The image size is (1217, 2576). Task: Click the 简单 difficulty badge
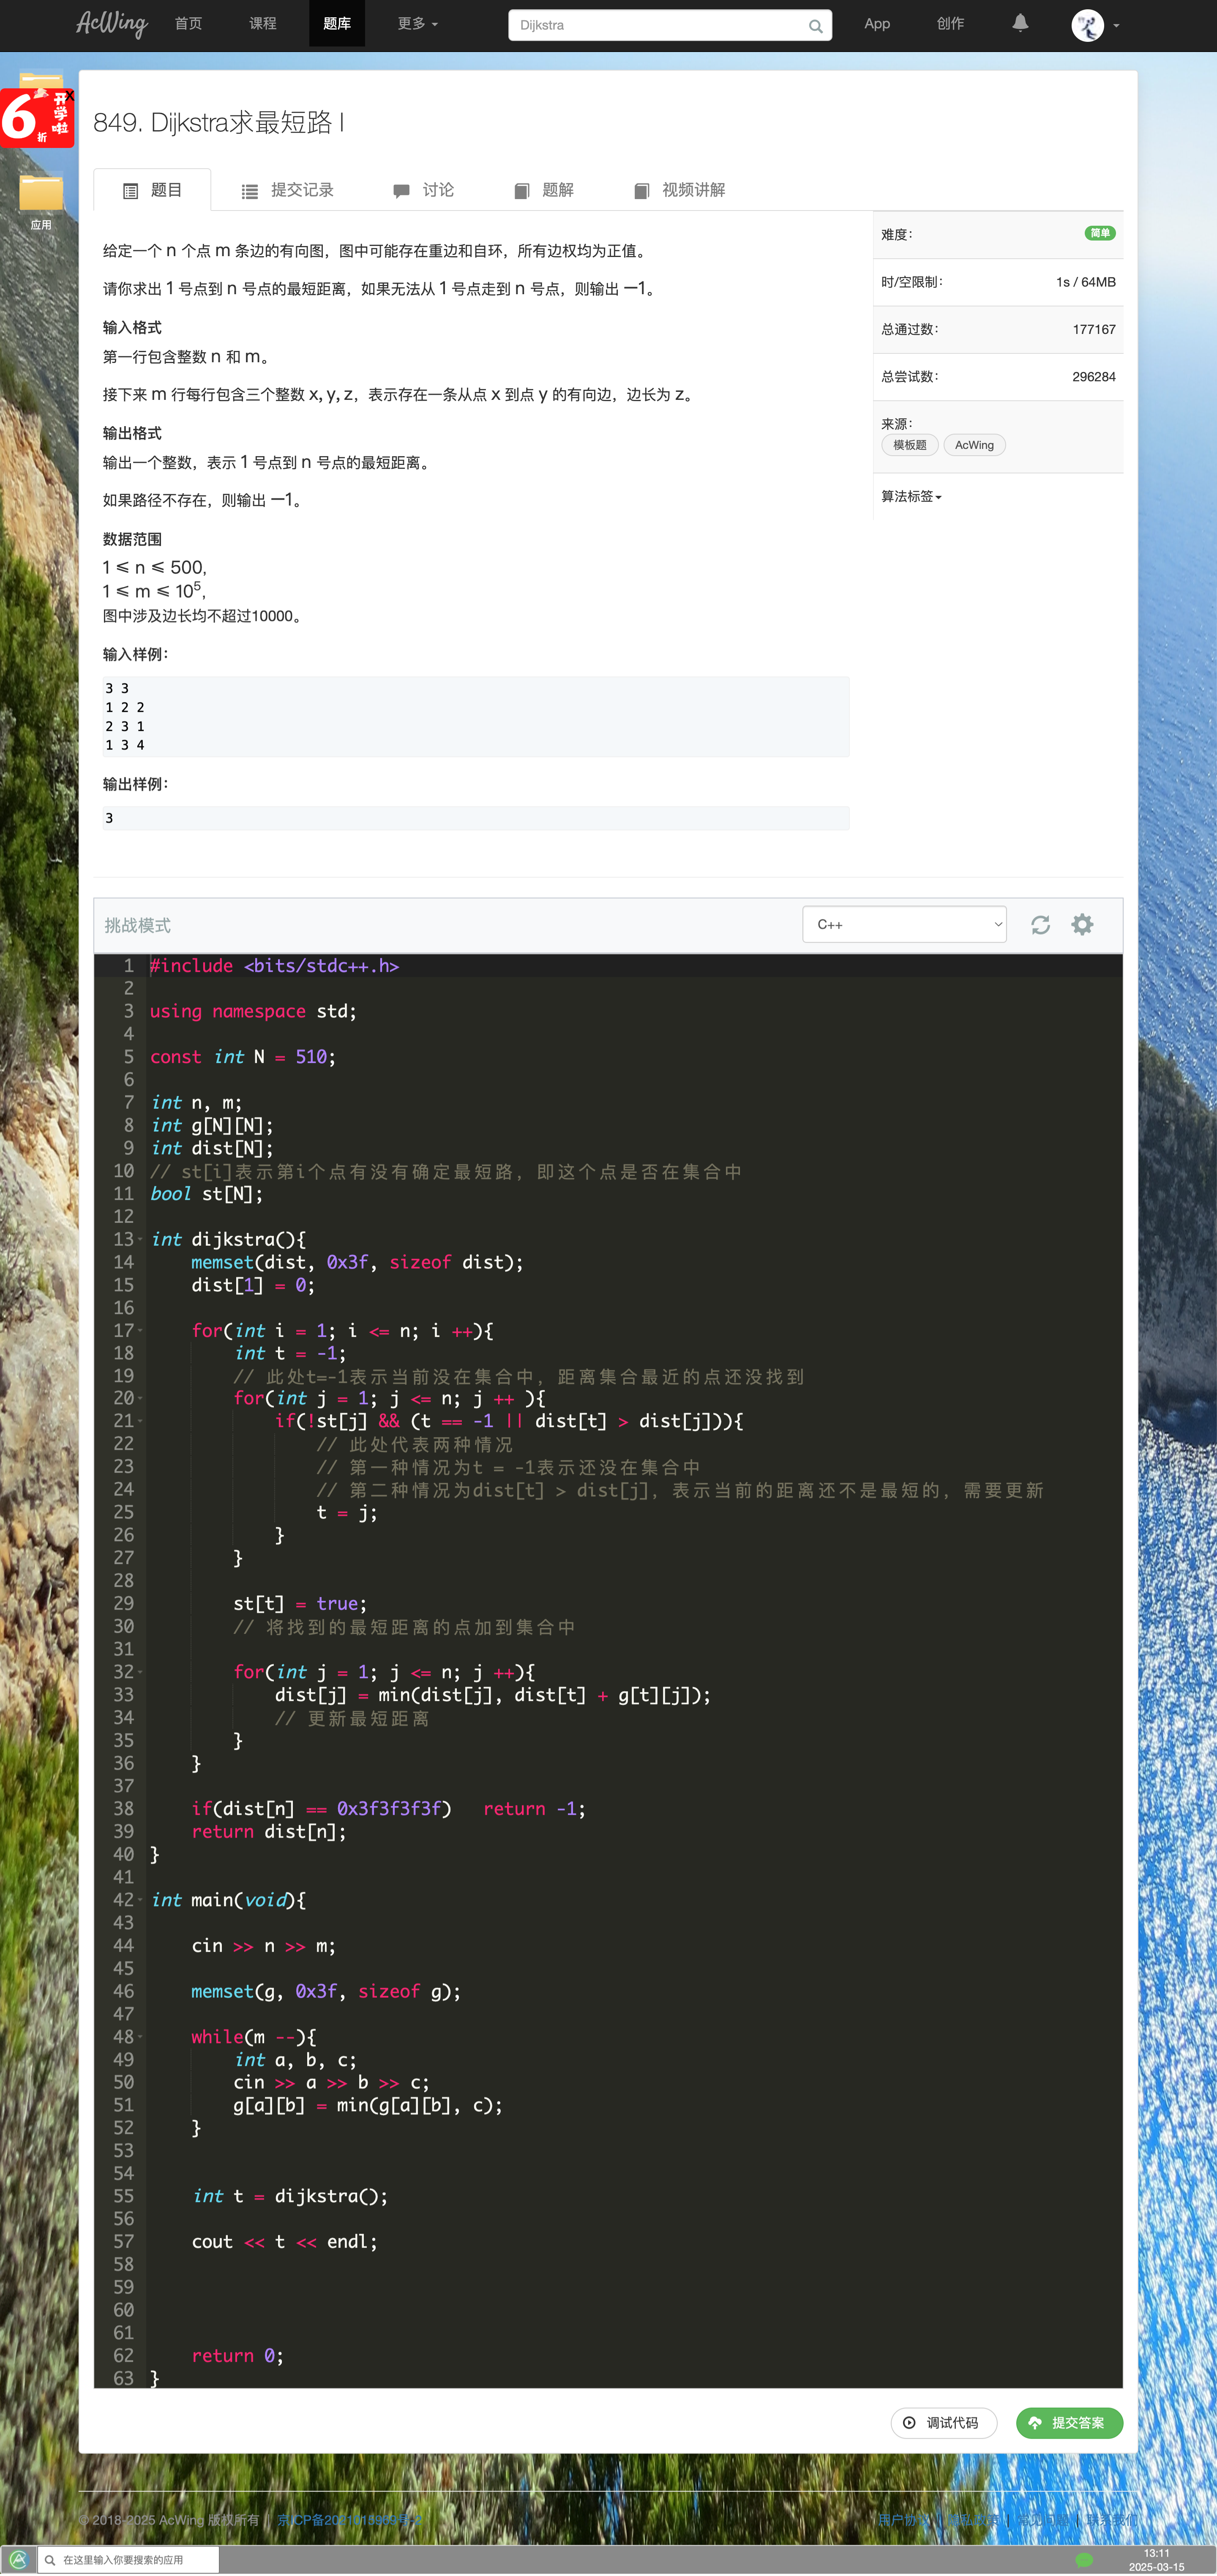[x=1099, y=233]
